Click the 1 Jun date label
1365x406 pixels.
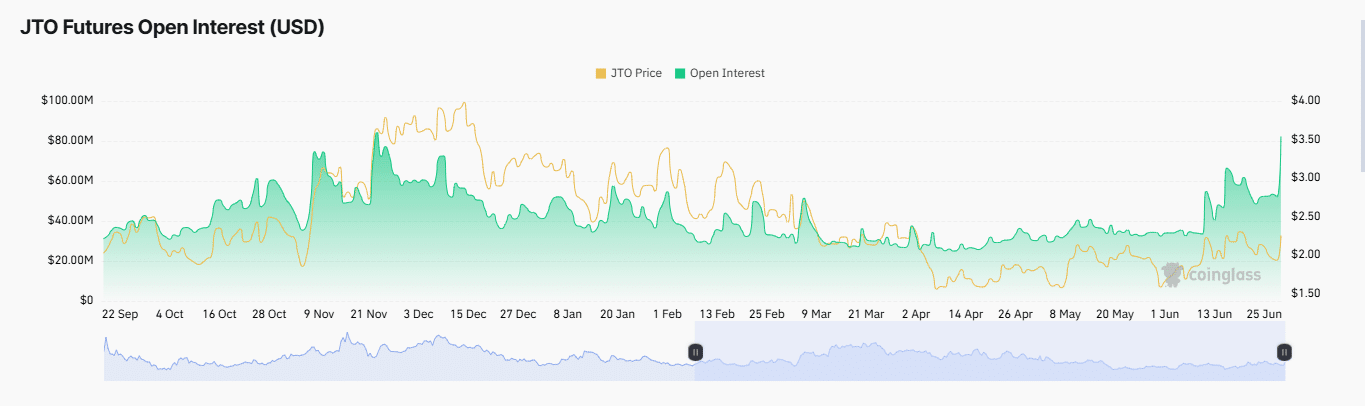coord(1165,314)
